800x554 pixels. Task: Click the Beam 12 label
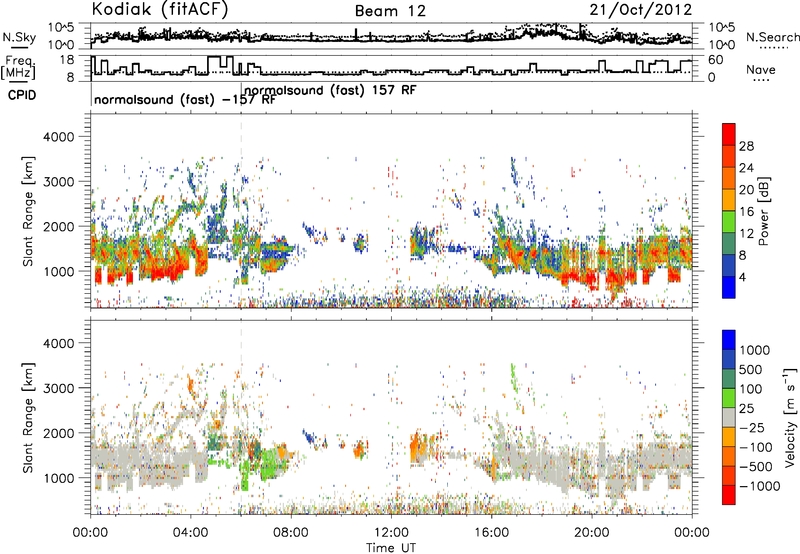(390, 11)
